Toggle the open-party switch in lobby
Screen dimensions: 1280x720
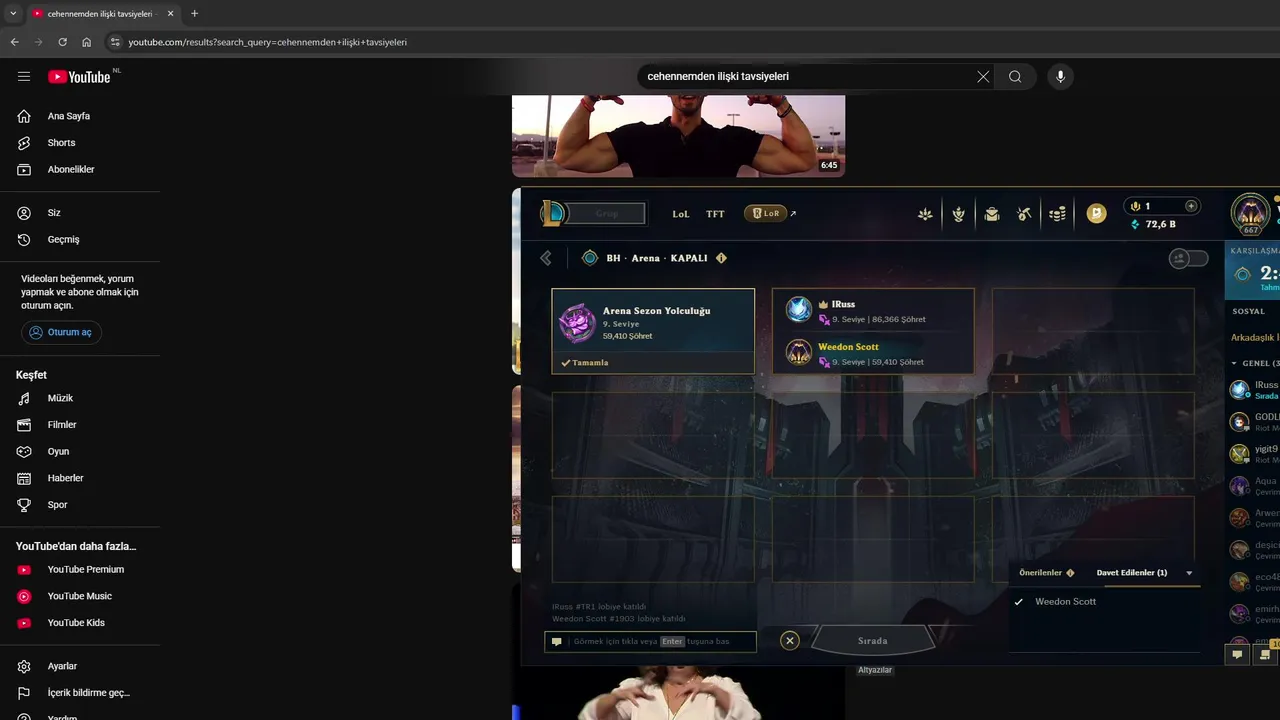pos(1189,259)
